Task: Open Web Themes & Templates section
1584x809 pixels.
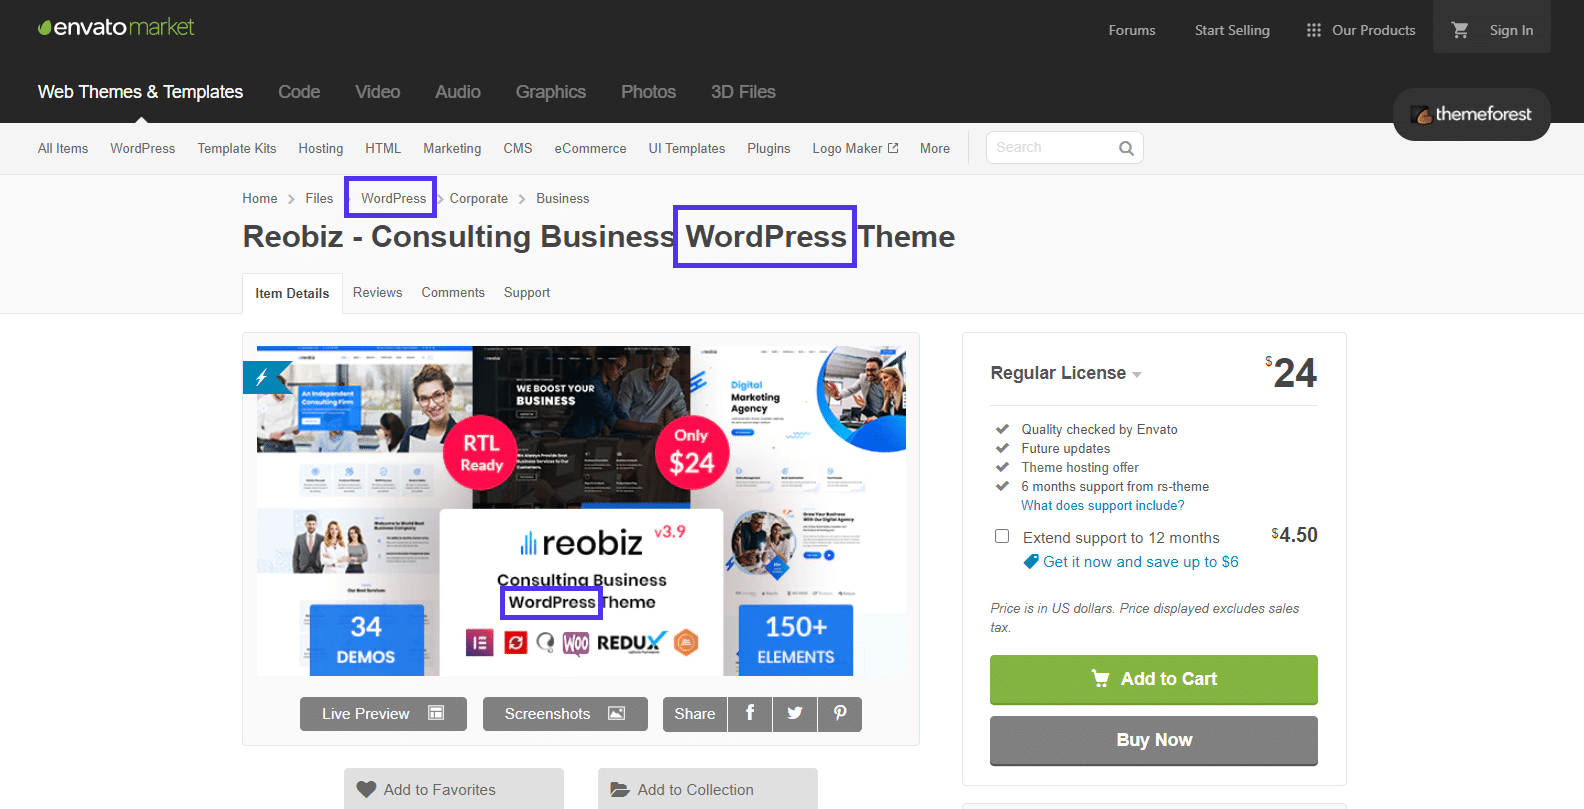Action: pyautogui.click(x=140, y=92)
